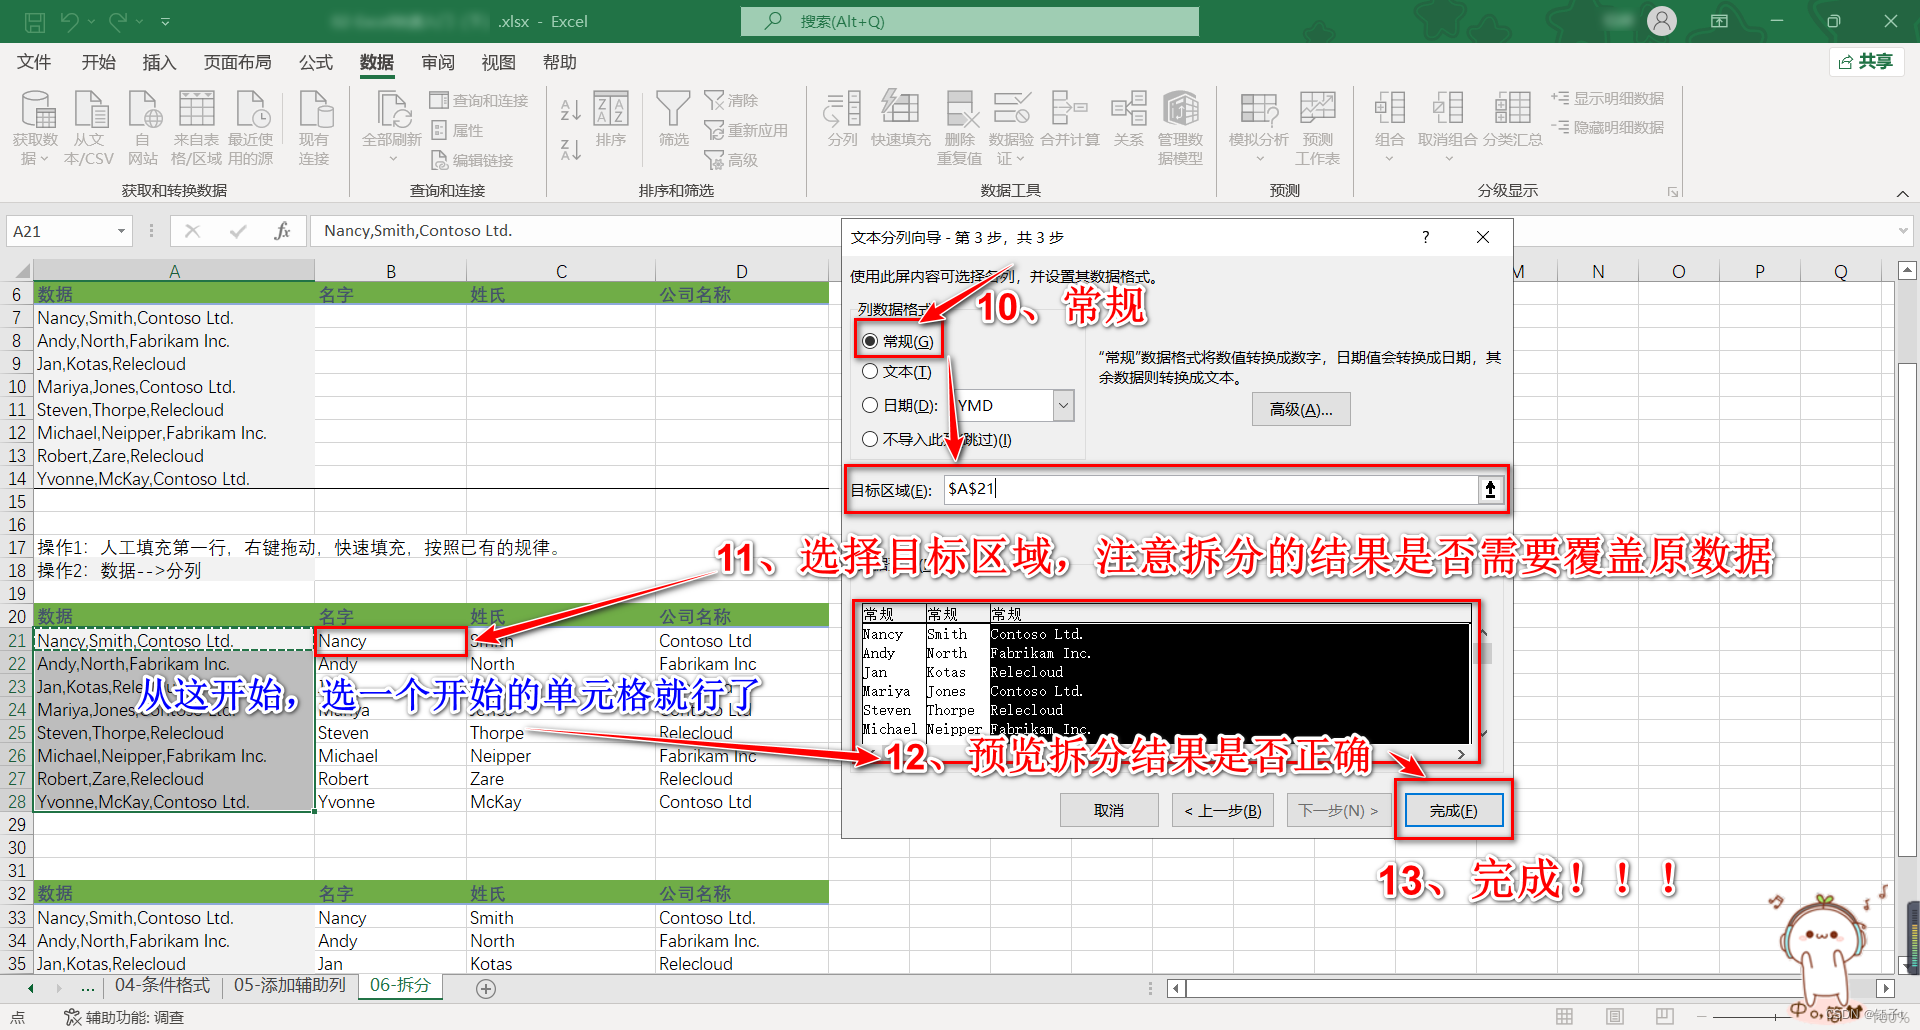Select do not import column radio

[x=870, y=439]
